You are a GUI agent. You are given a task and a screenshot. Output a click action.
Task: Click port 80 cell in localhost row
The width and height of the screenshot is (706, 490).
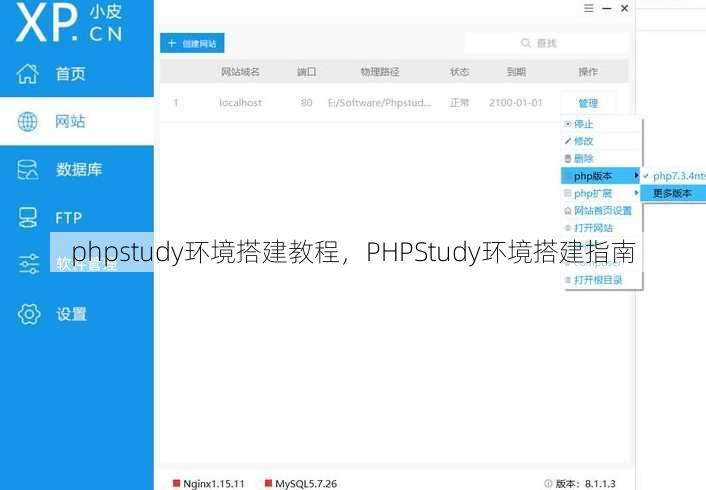pos(306,103)
